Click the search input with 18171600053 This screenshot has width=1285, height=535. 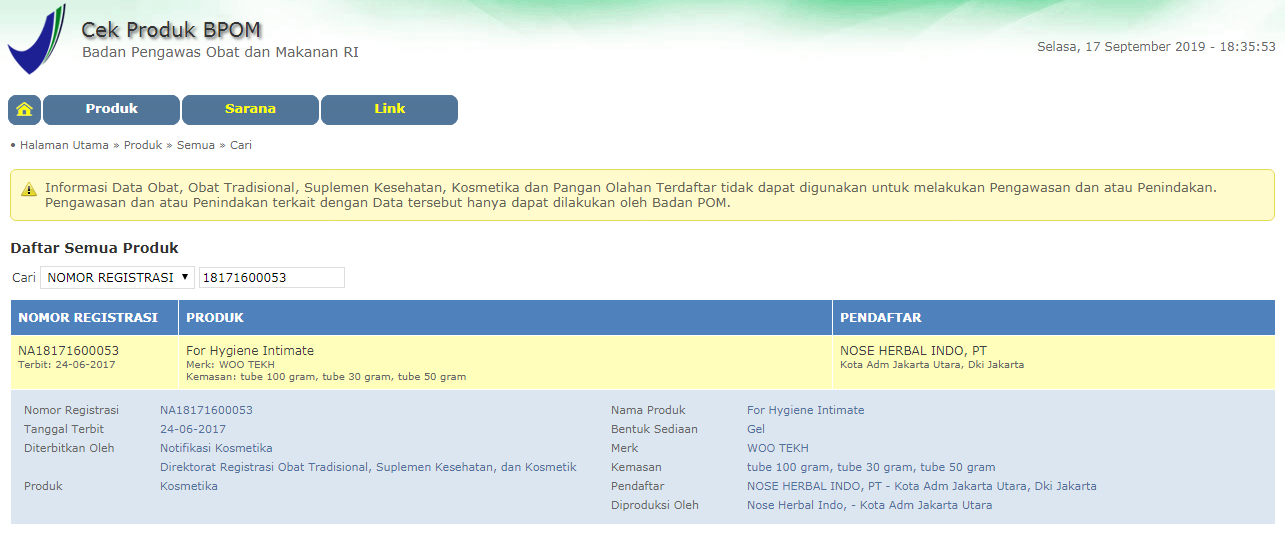pos(272,278)
